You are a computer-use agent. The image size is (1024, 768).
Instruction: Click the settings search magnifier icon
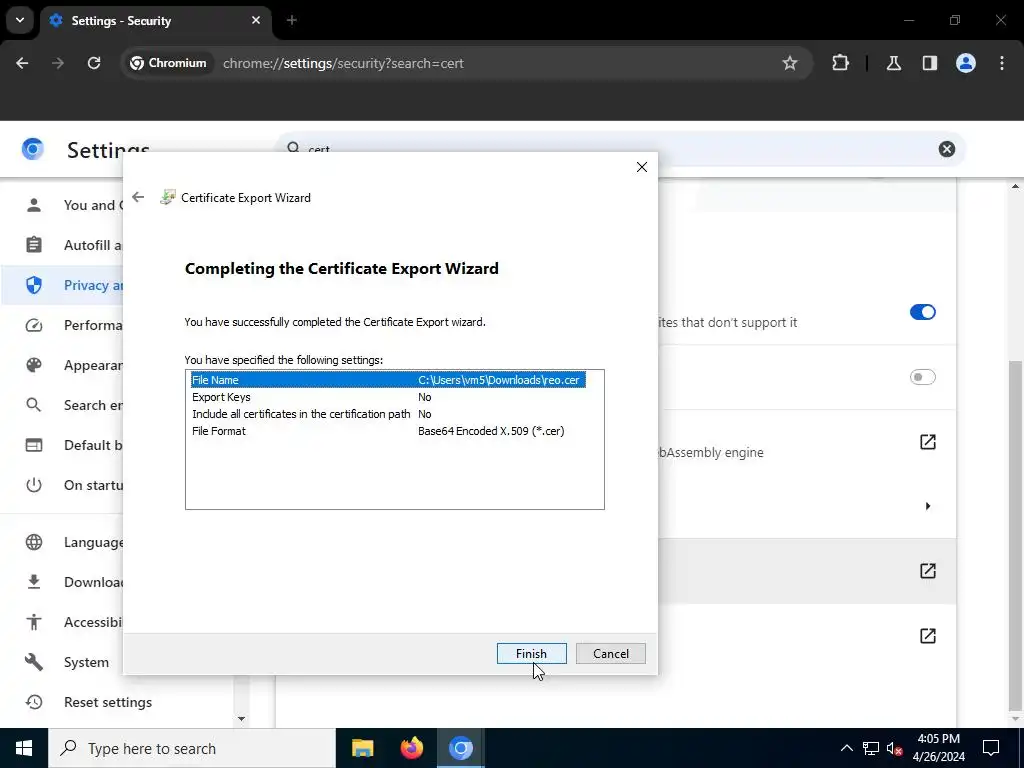[x=294, y=148]
